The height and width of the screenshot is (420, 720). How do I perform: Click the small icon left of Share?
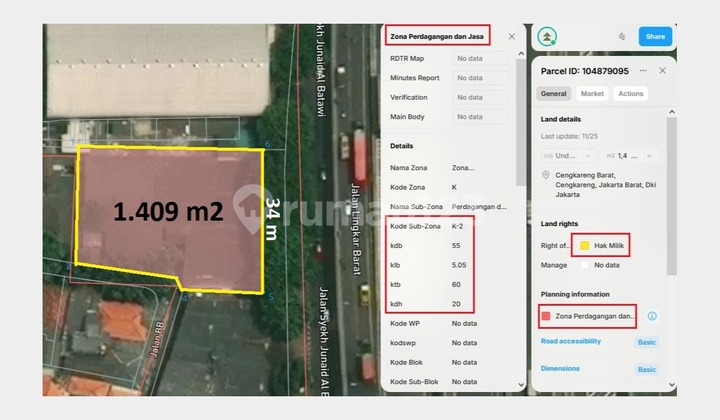pyautogui.click(x=622, y=36)
